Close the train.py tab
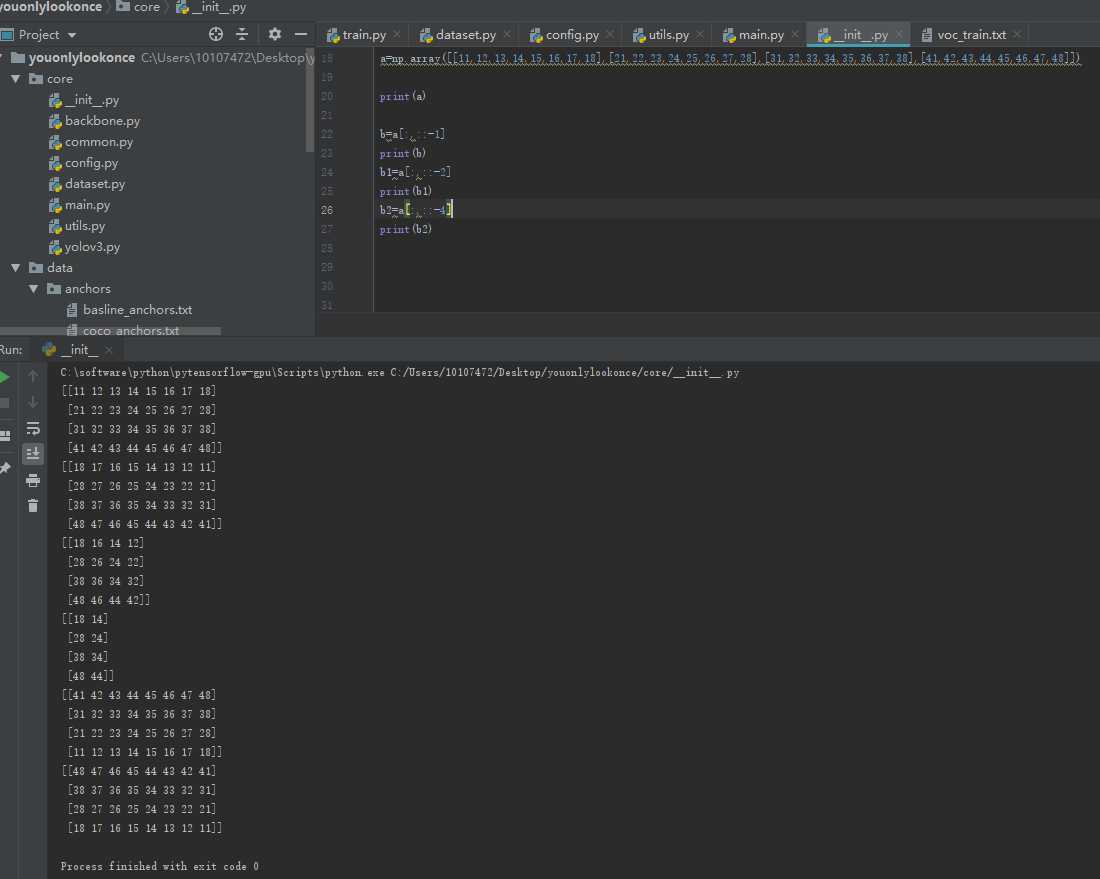 (x=397, y=34)
